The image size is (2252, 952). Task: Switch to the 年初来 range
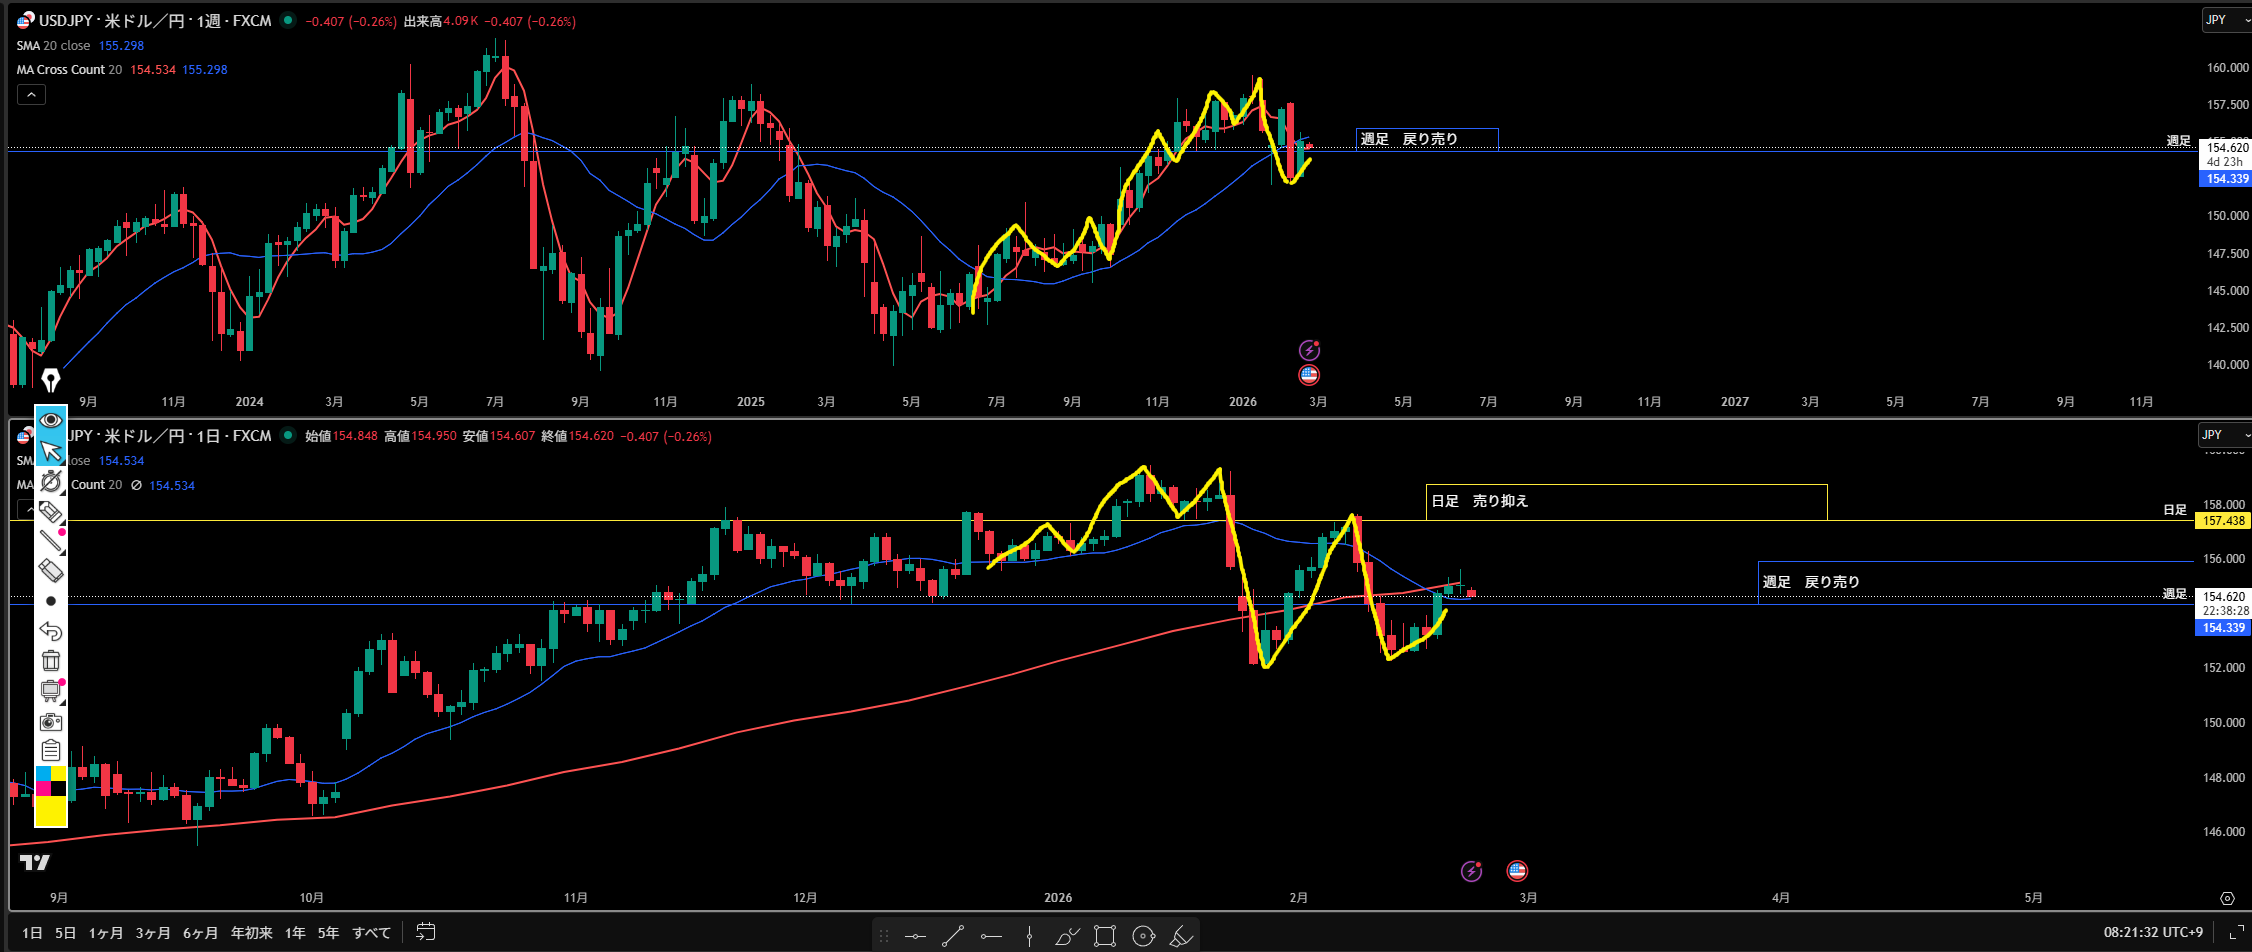point(251,933)
